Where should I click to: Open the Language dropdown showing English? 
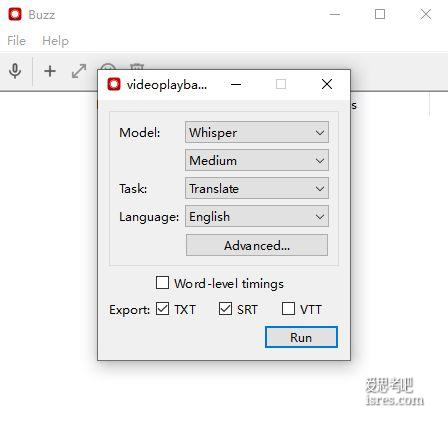pyautogui.click(x=257, y=216)
